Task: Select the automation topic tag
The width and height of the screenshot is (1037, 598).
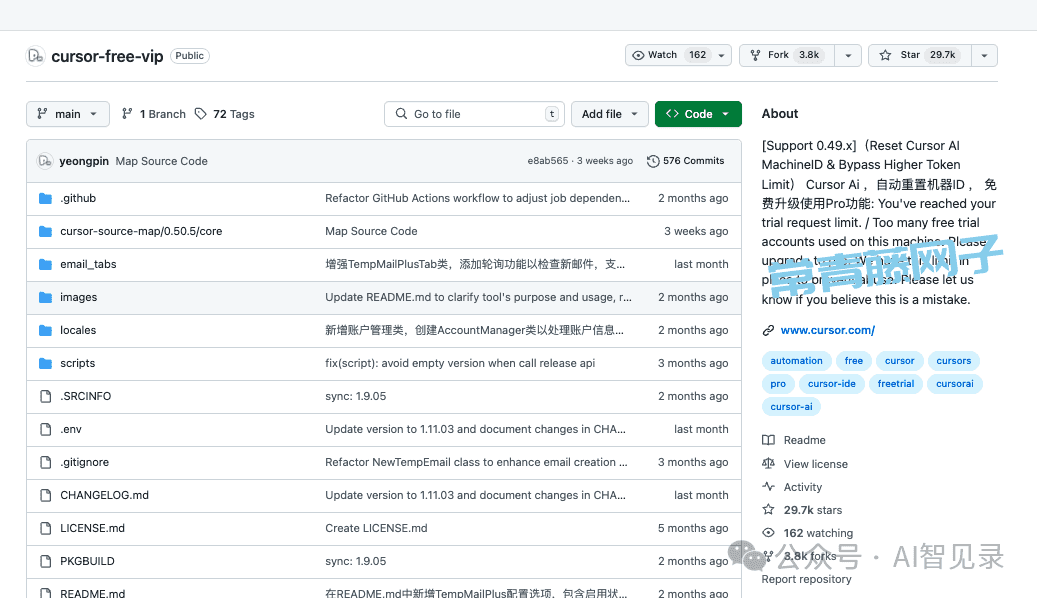Action: pos(796,361)
